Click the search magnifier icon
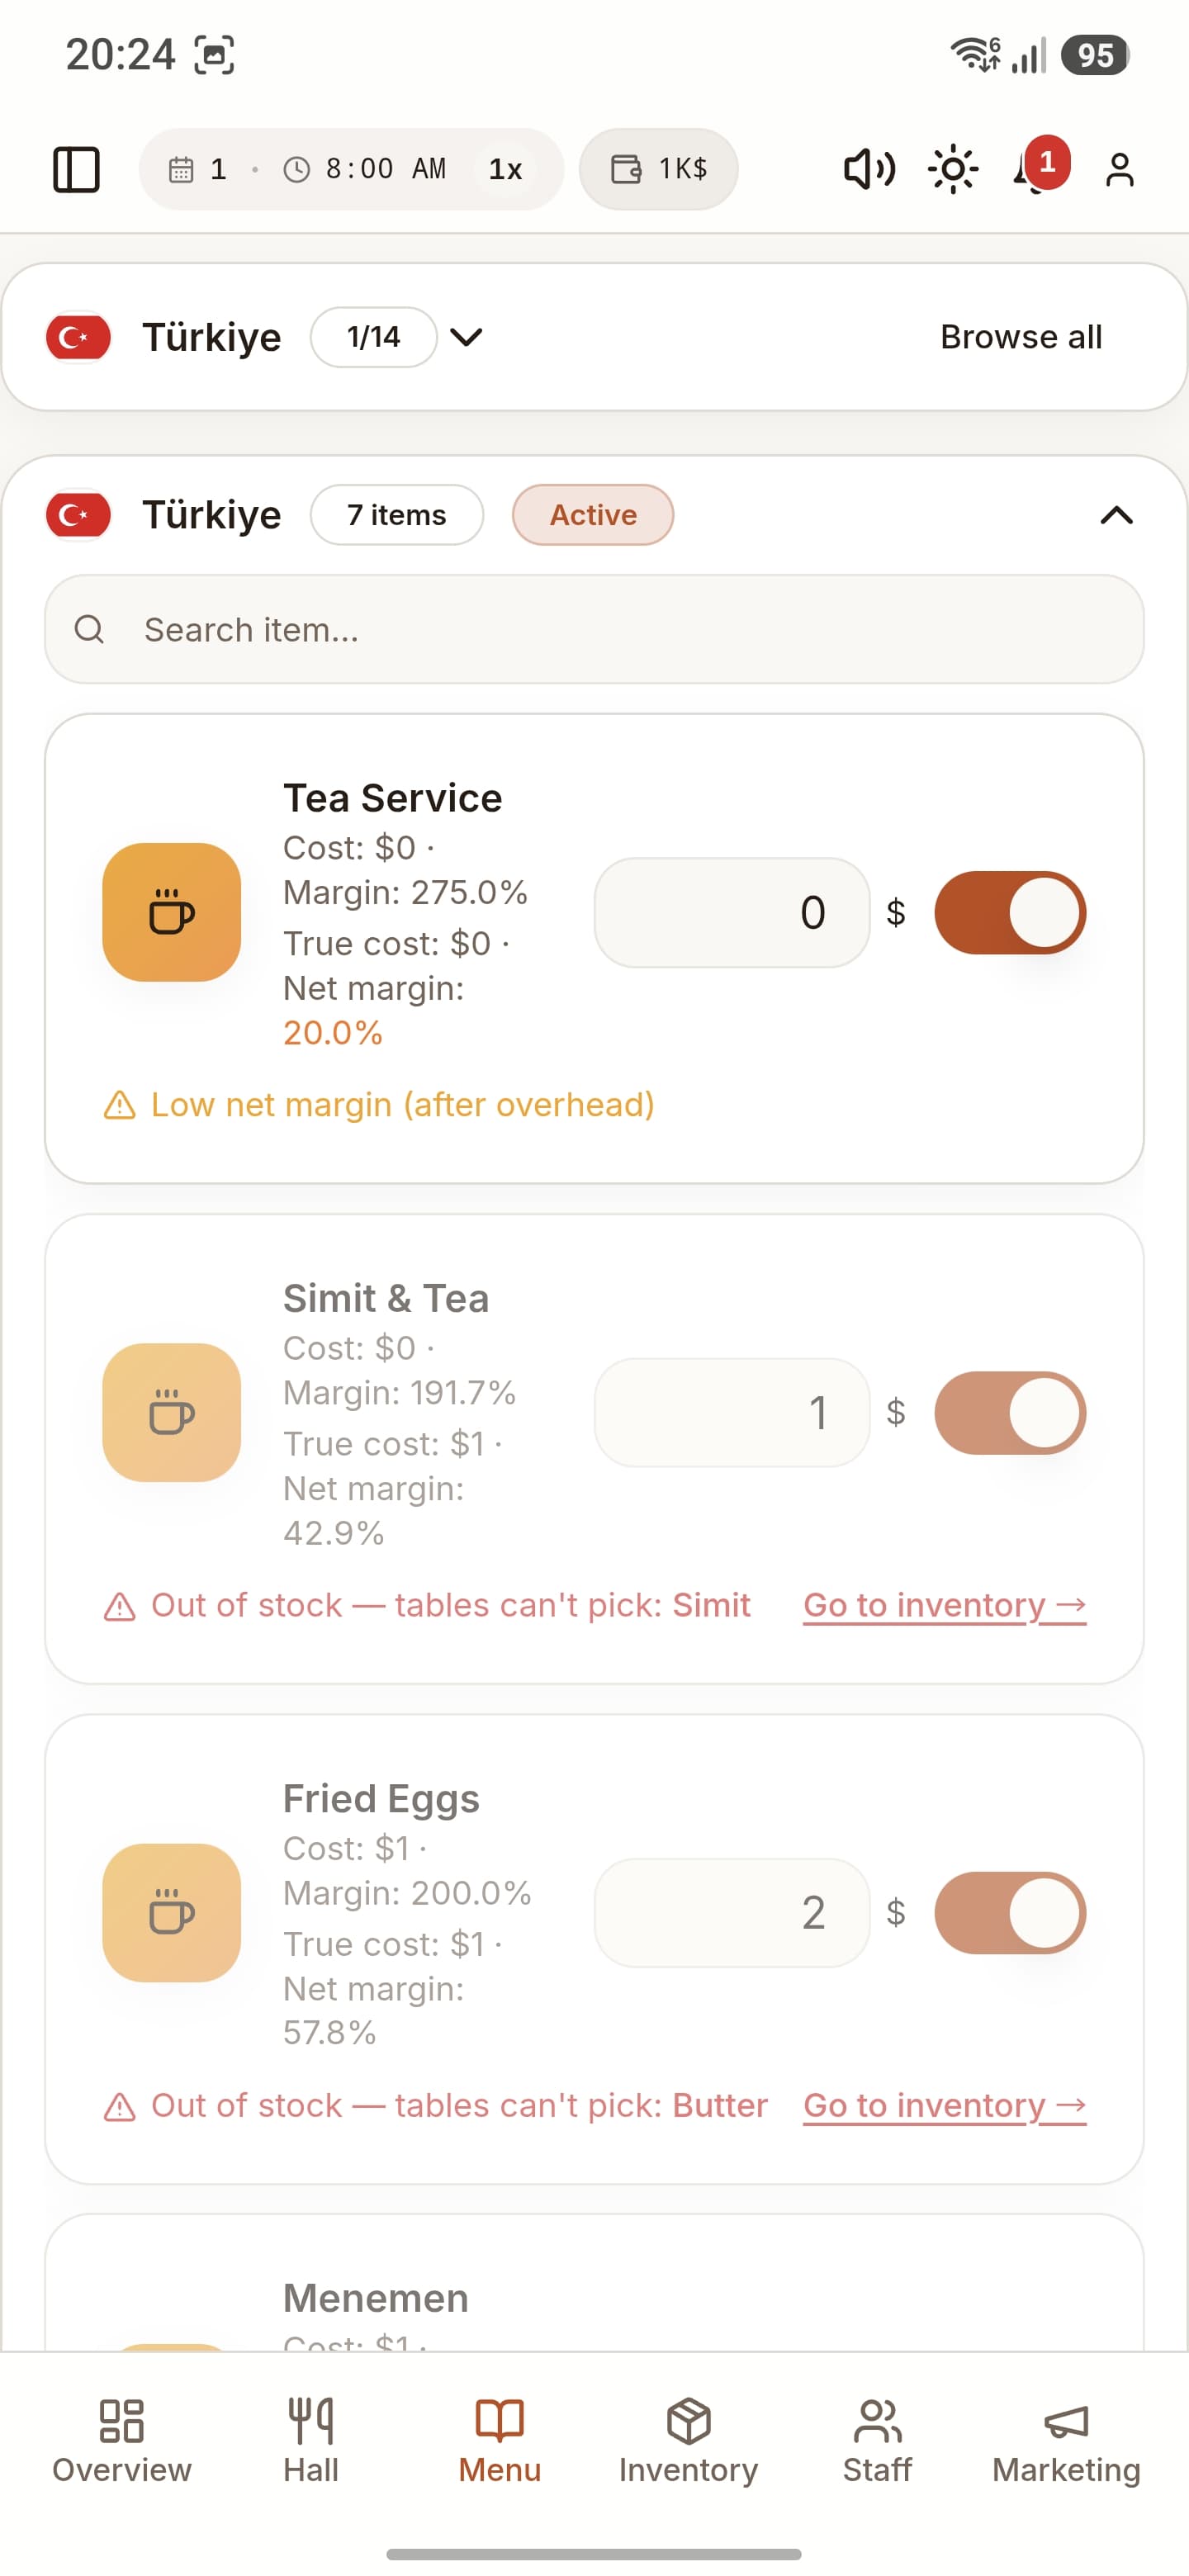This screenshot has height=2576, width=1189. [89, 629]
